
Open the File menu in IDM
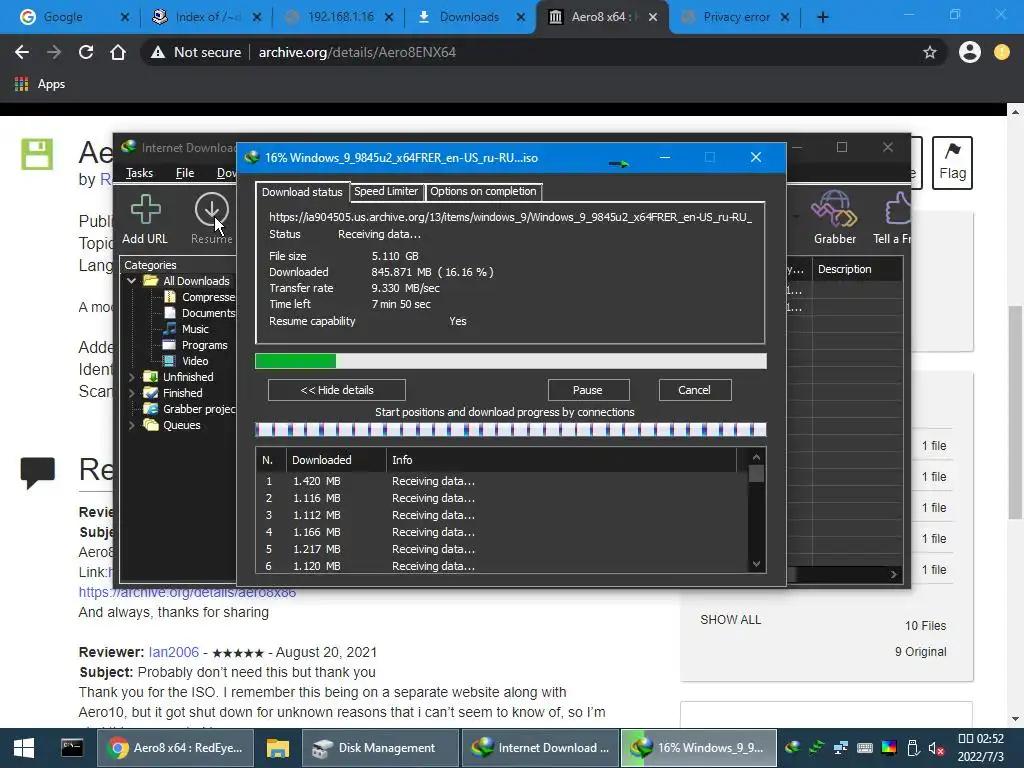point(185,172)
